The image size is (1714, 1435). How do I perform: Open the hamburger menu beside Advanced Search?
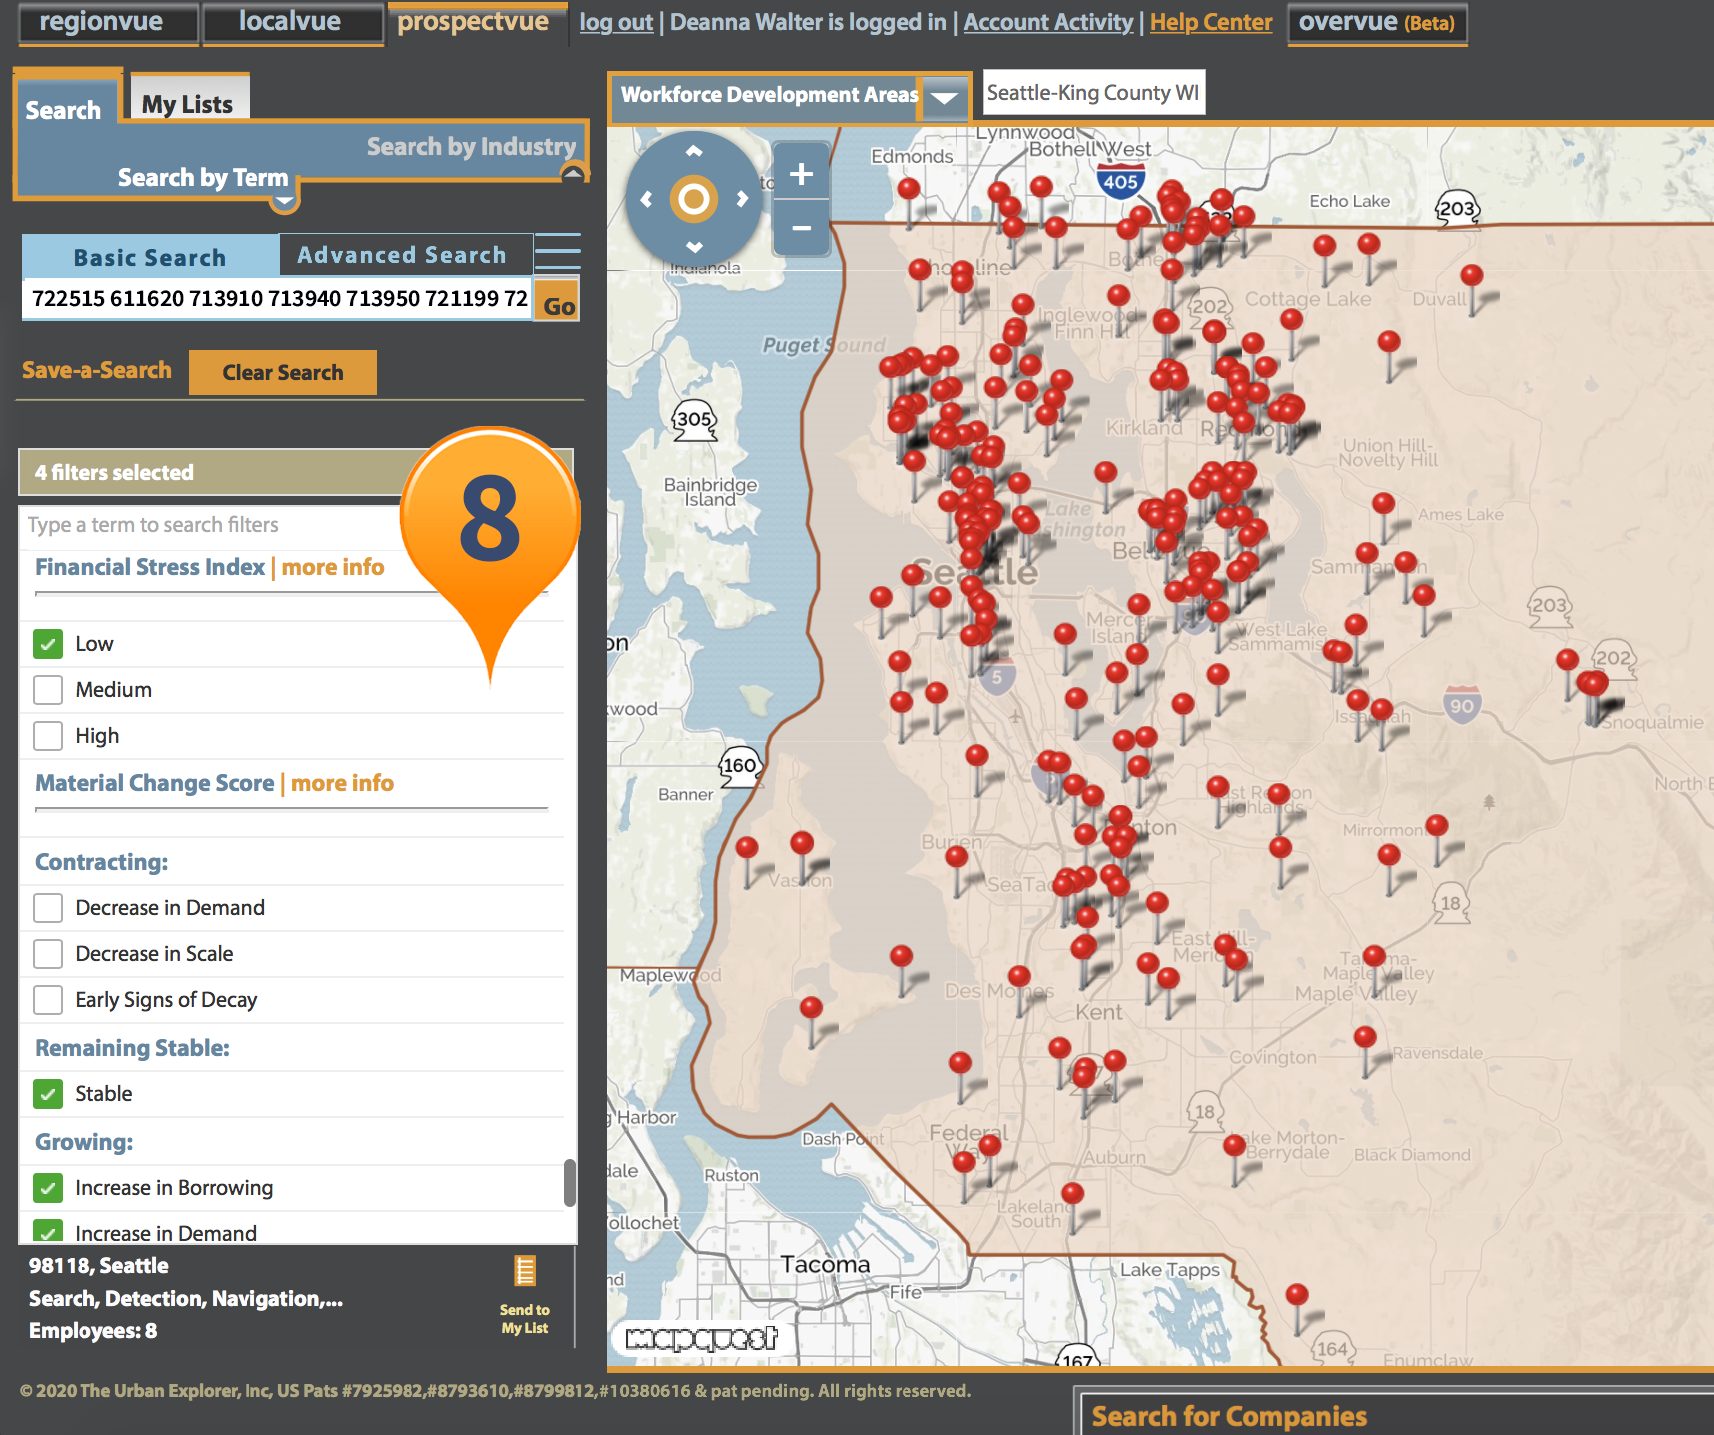pos(558,252)
